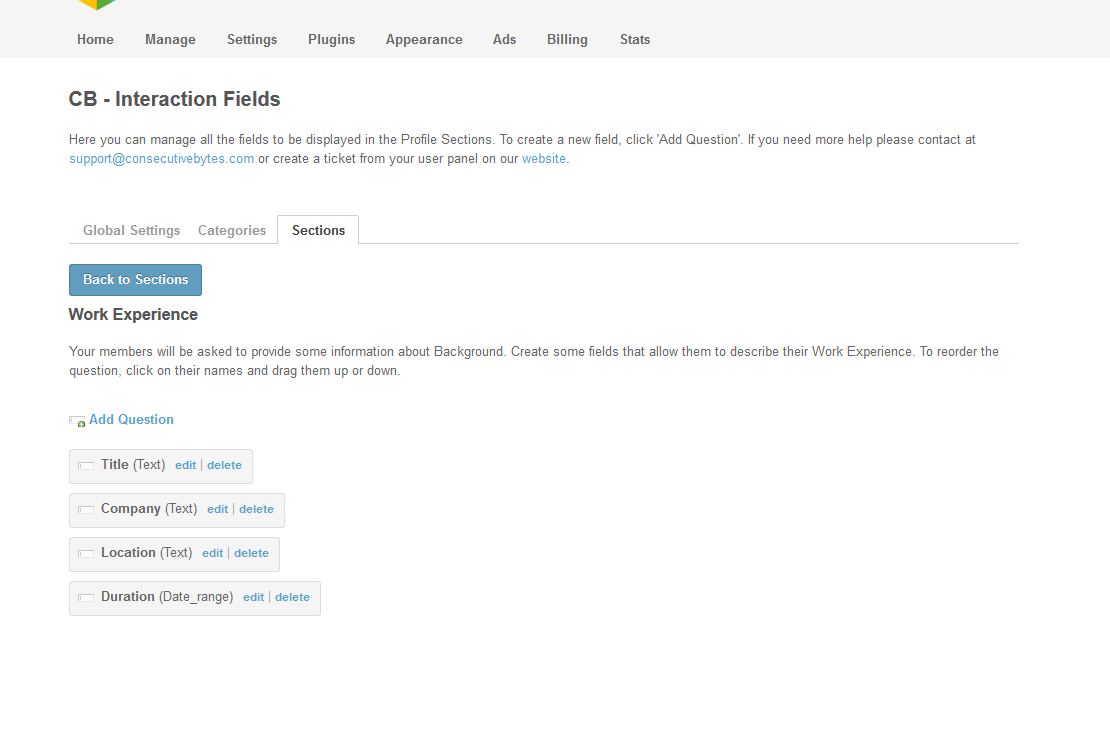1110x754 pixels.
Task: Delete the Company field
Action: pyautogui.click(x=256, y=509)
